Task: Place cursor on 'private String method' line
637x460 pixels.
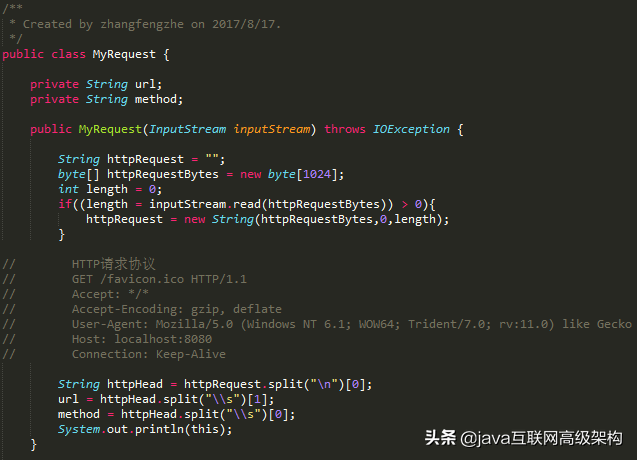Action: (x=106, y=99)
